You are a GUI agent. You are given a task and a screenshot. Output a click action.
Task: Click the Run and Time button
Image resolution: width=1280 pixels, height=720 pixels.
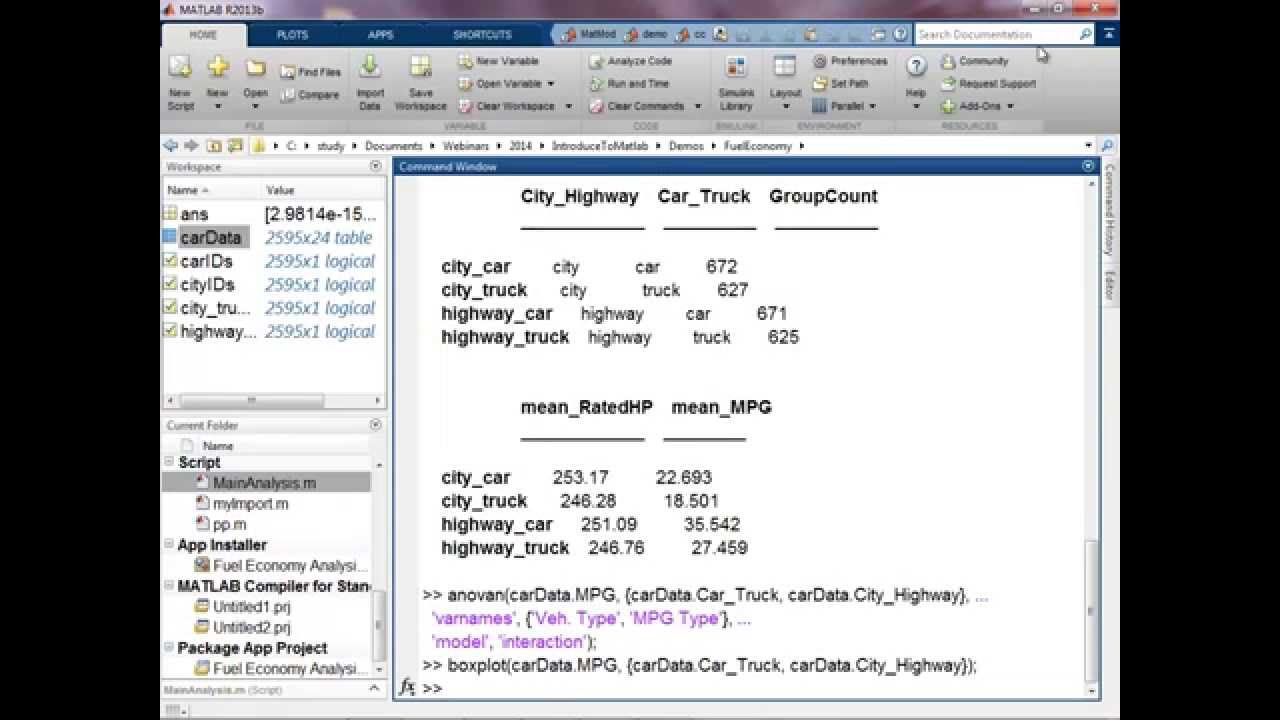click(x=628, y=84)
